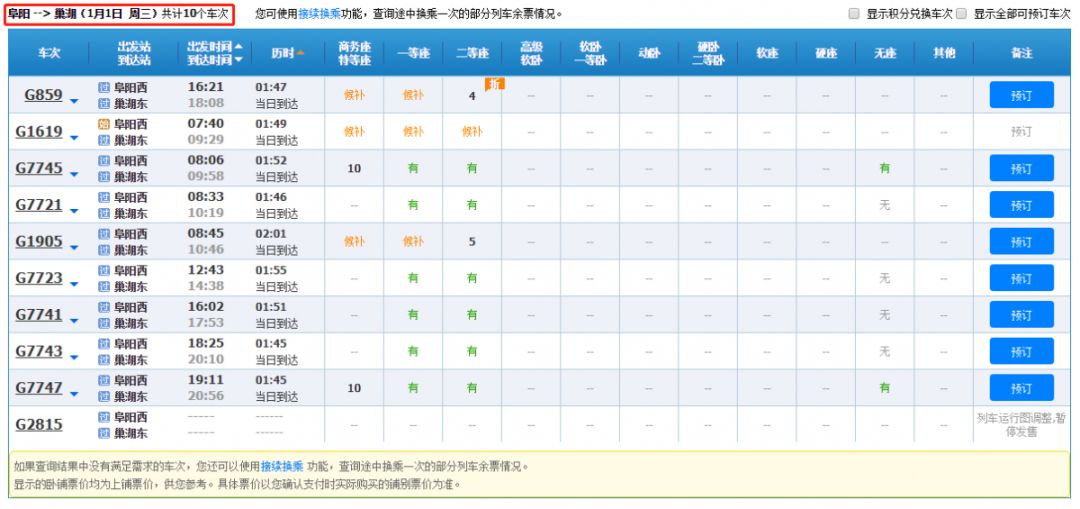Expand G7723 train details arrow
Screen dimensions: 1080x509
pyautogui.click(x=74, y=284)
